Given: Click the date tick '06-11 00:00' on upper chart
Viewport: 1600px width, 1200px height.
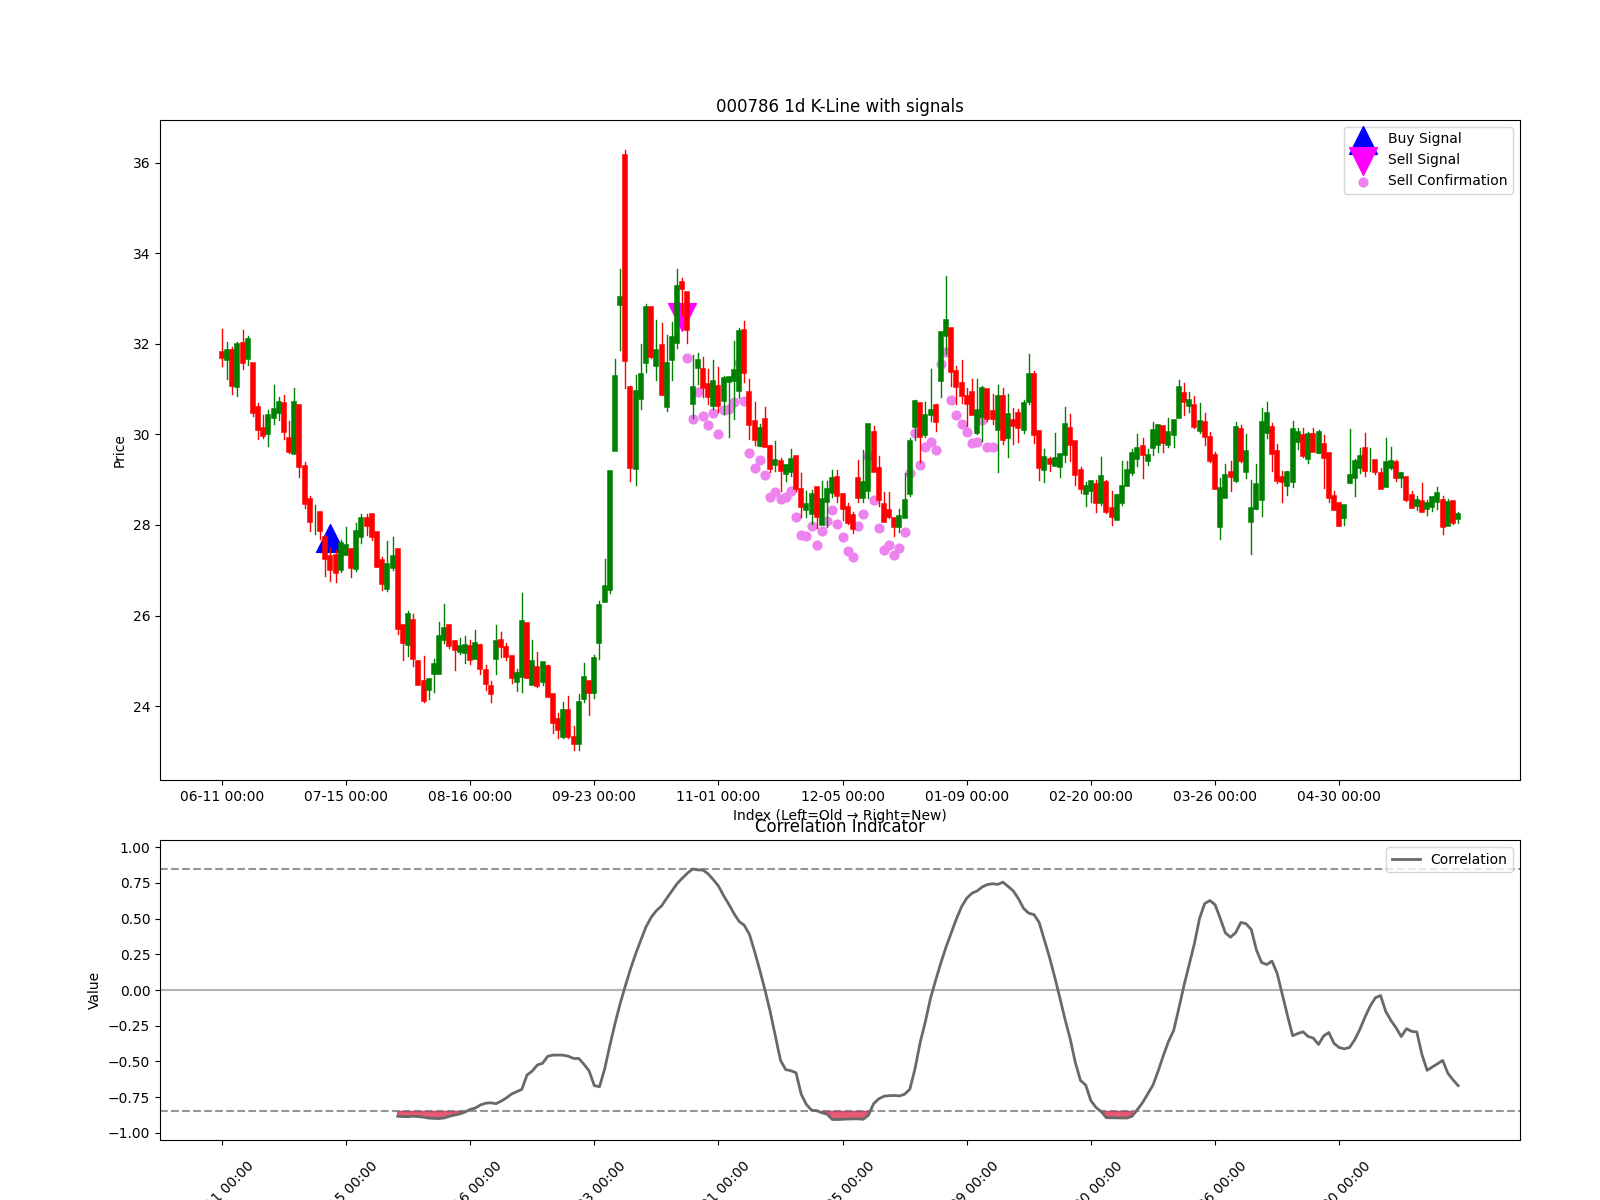Looking at the screenshot, I should pos(222,796).
